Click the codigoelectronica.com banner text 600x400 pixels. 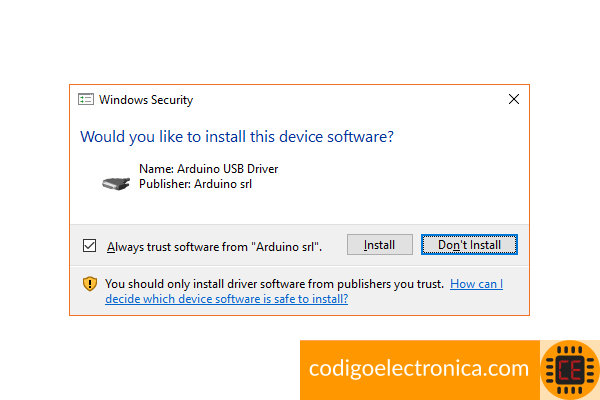(x=419, y=368)
